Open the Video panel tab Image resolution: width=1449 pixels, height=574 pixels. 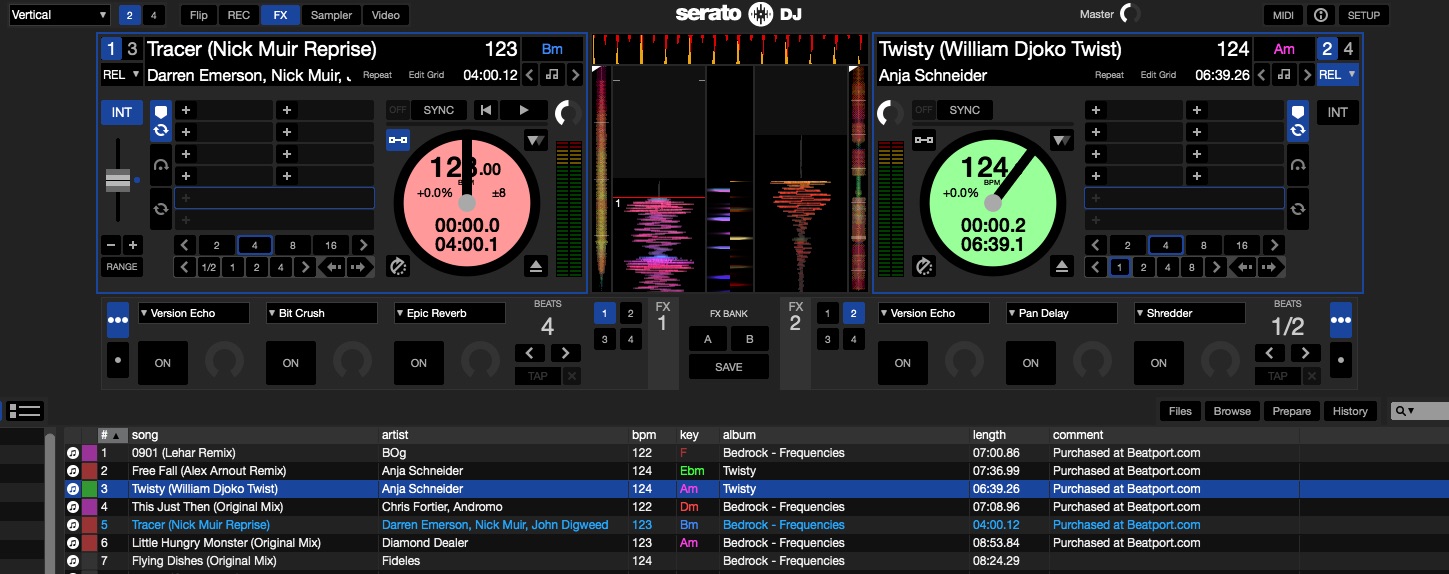386,15
